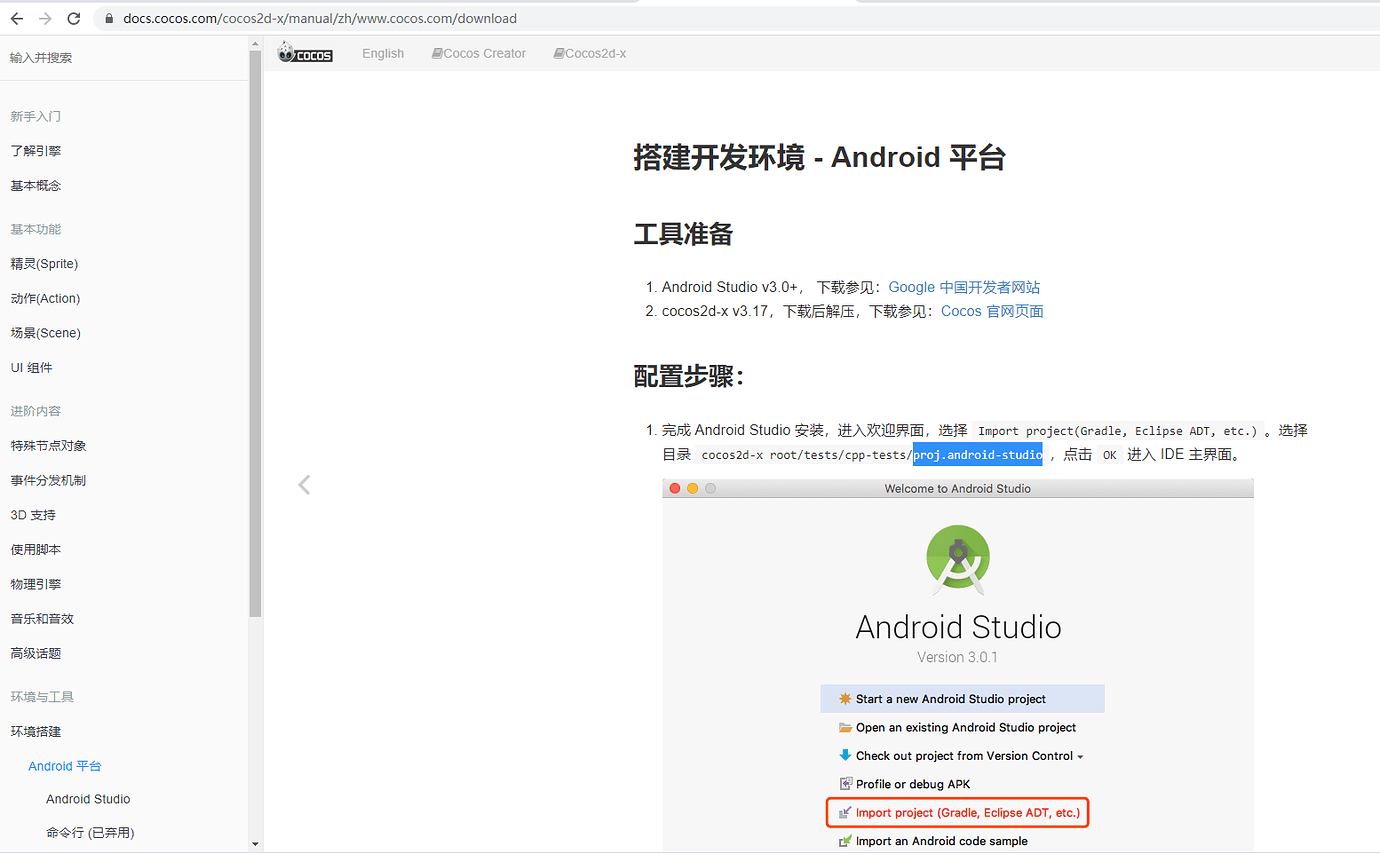Click the book icon next to Cocos Creator
The image size is (1380, 854).
pos(435,53)
